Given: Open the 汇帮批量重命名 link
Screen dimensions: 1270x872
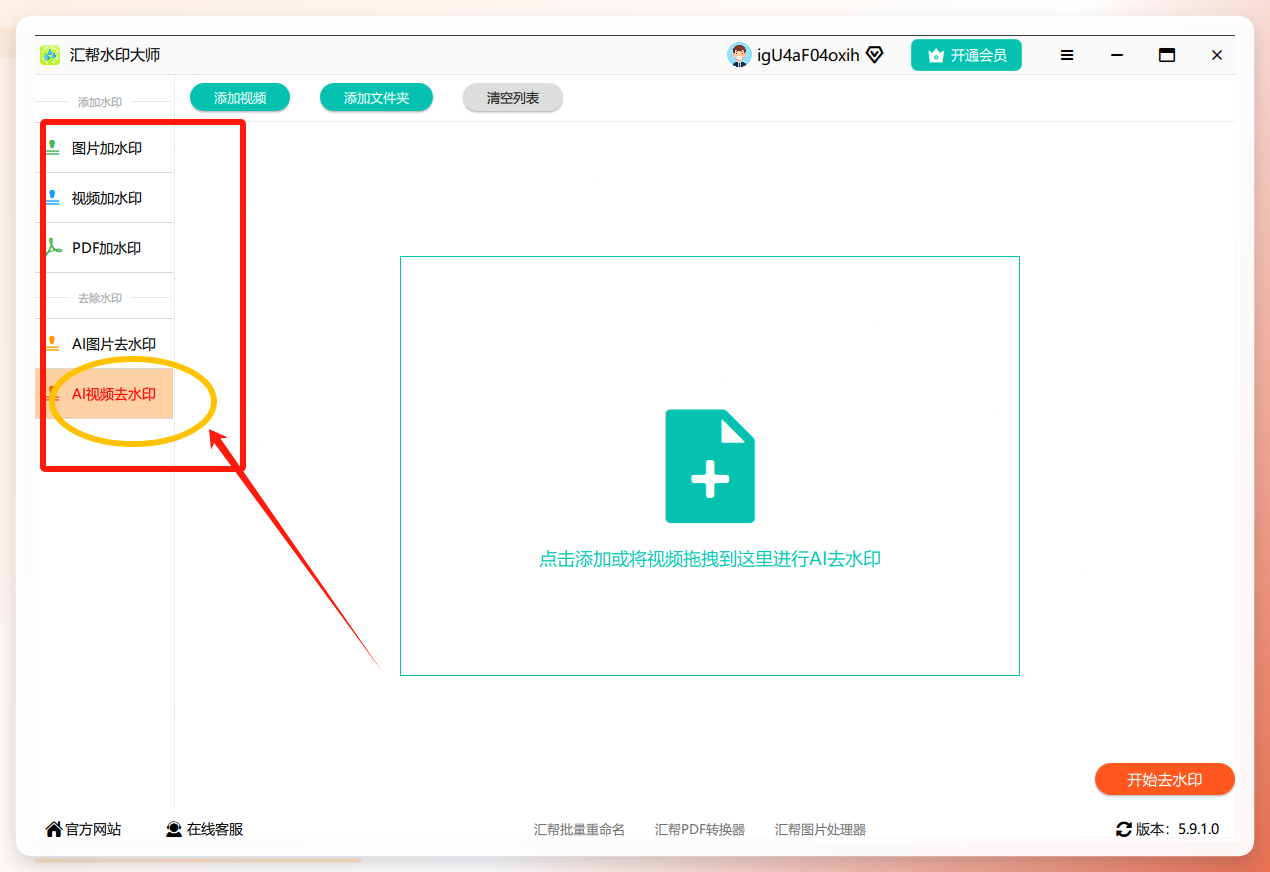Looking at the screenshot, I should (579, 830).
